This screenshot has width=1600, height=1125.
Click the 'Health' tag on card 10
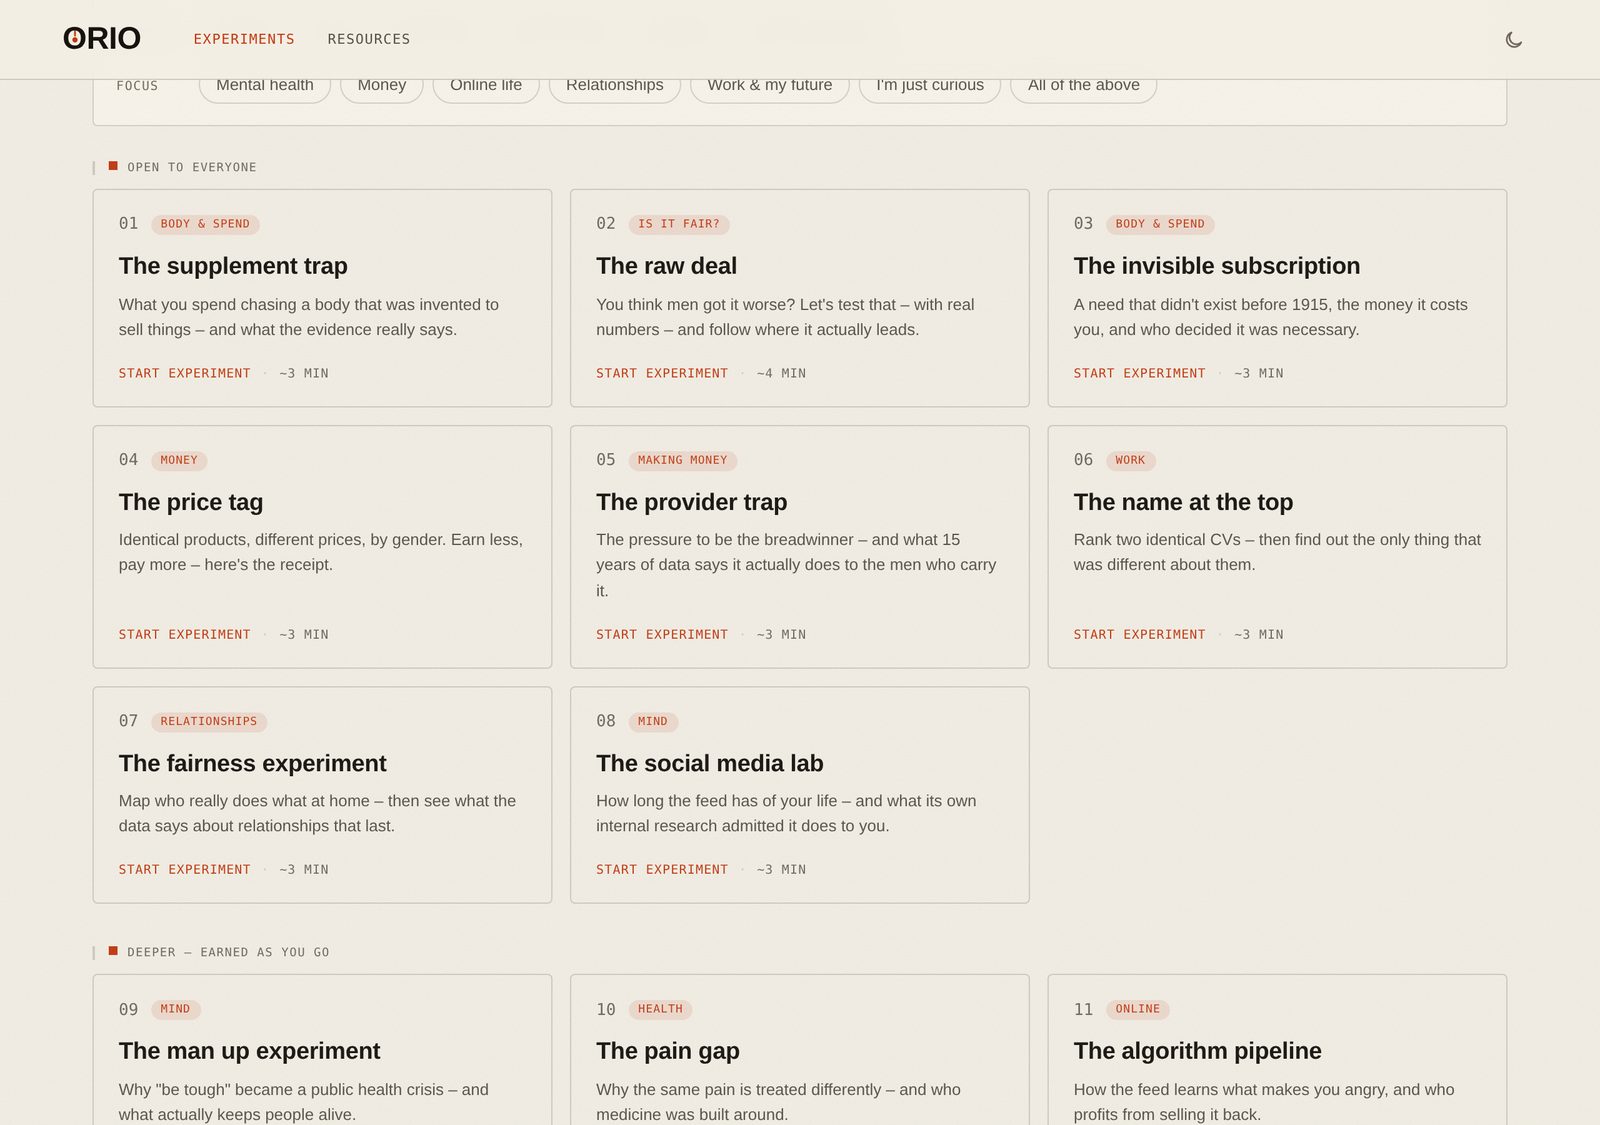[x=660, y=1009]
